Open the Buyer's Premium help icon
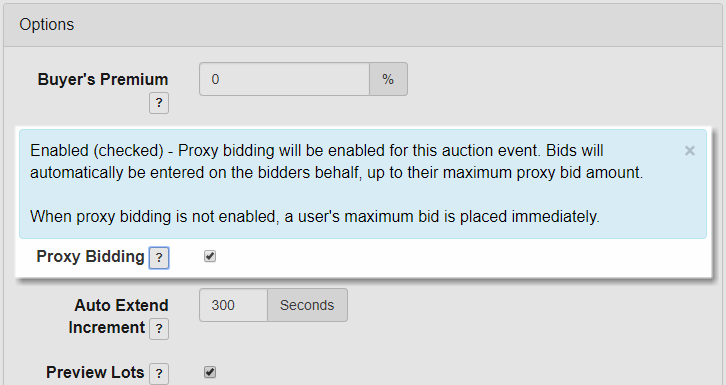The image size is (726, 385). coord(159,103)
